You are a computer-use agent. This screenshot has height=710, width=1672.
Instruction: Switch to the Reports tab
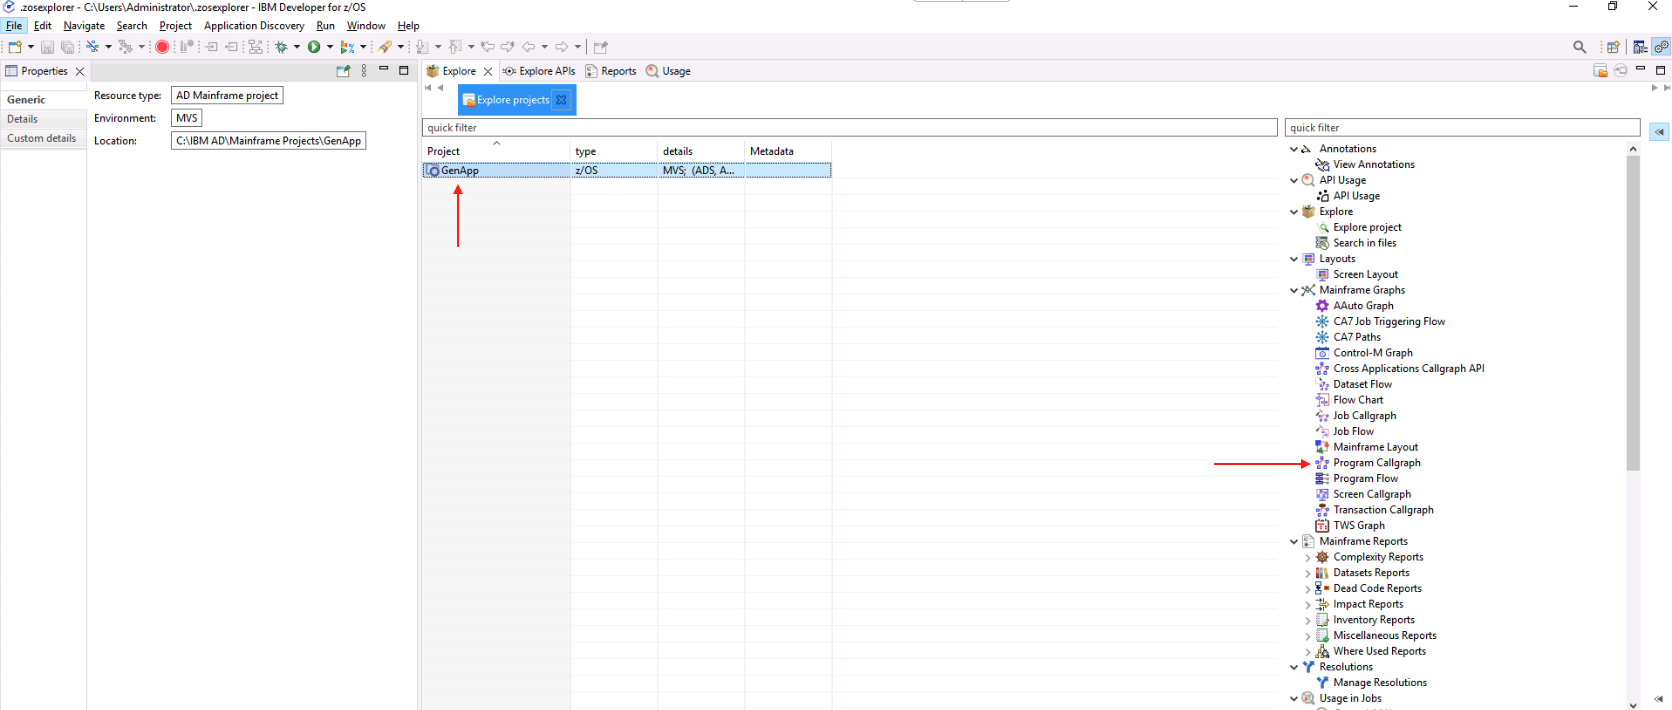click(611, 71)
